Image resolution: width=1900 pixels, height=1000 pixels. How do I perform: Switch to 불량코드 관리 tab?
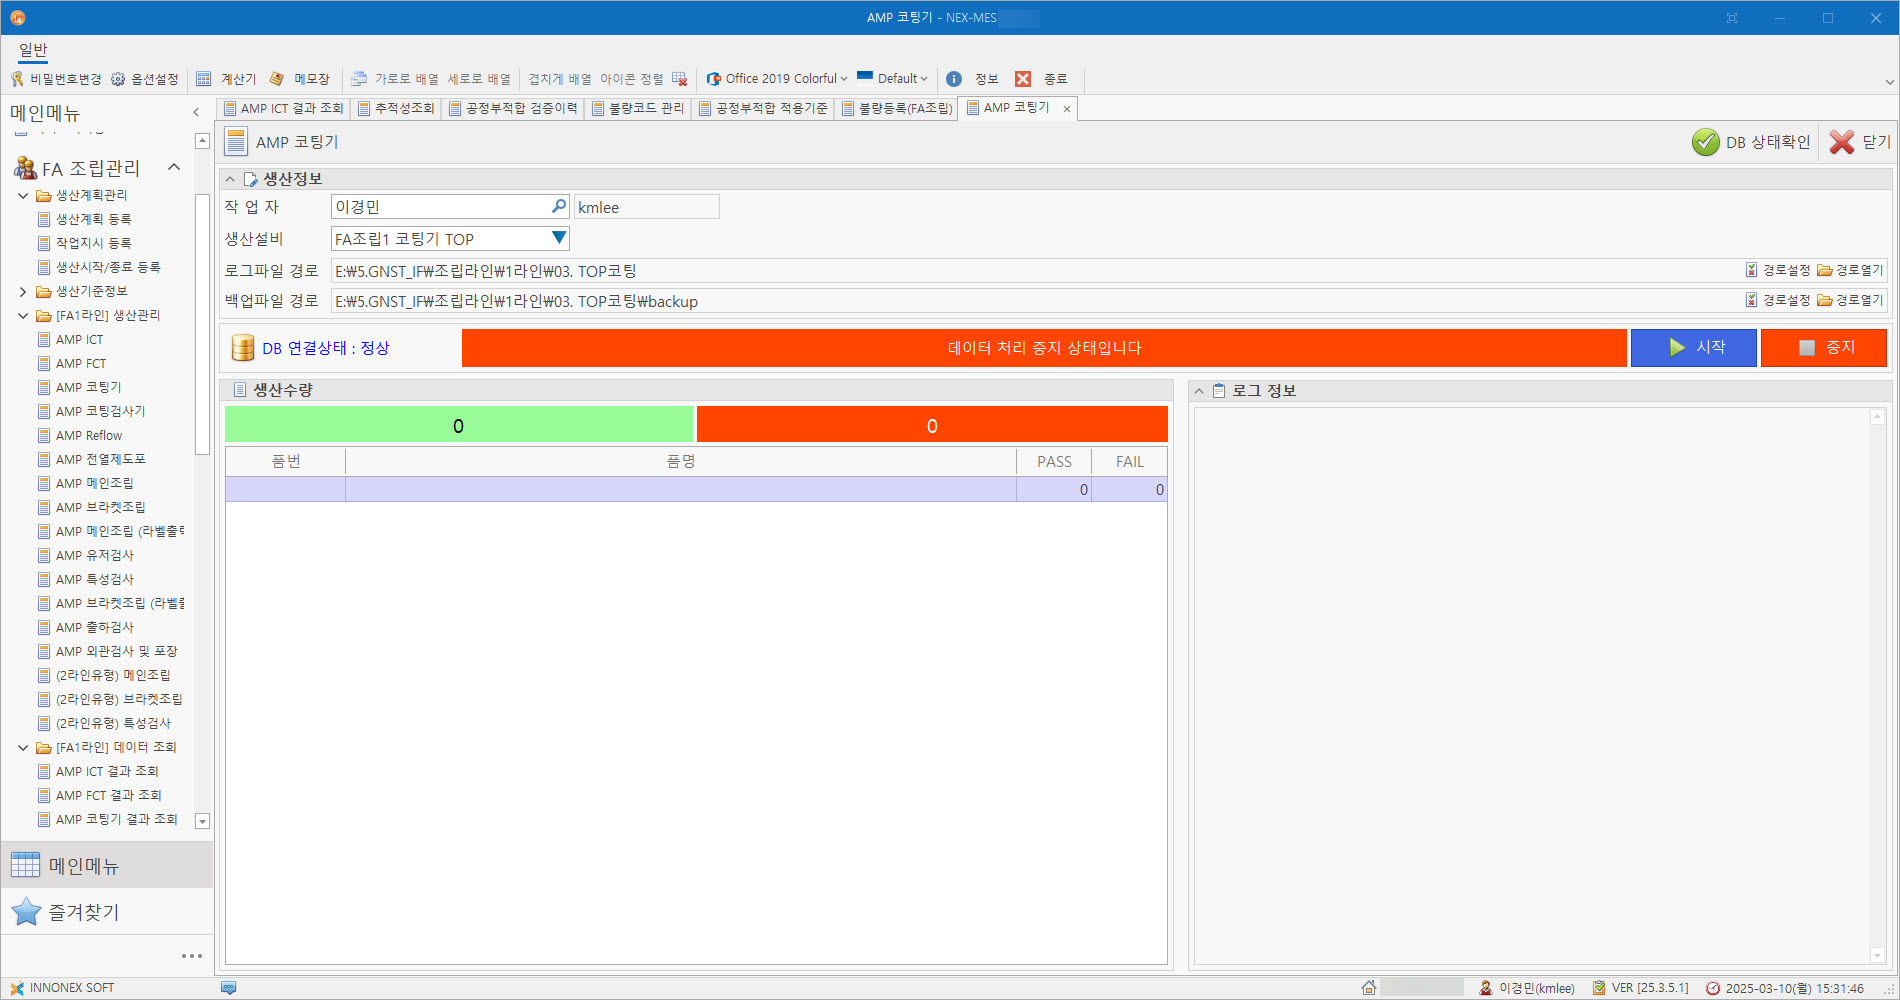pos(638,108)
